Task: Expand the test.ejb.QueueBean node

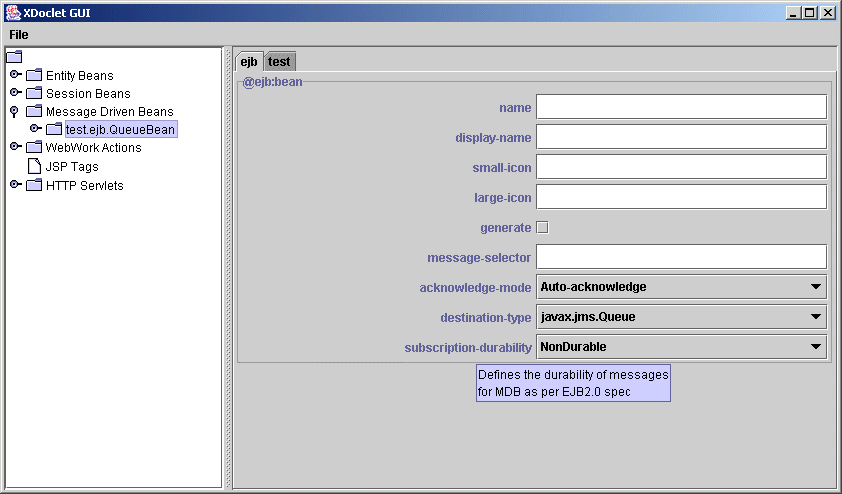Action: [x=35, y=128]
